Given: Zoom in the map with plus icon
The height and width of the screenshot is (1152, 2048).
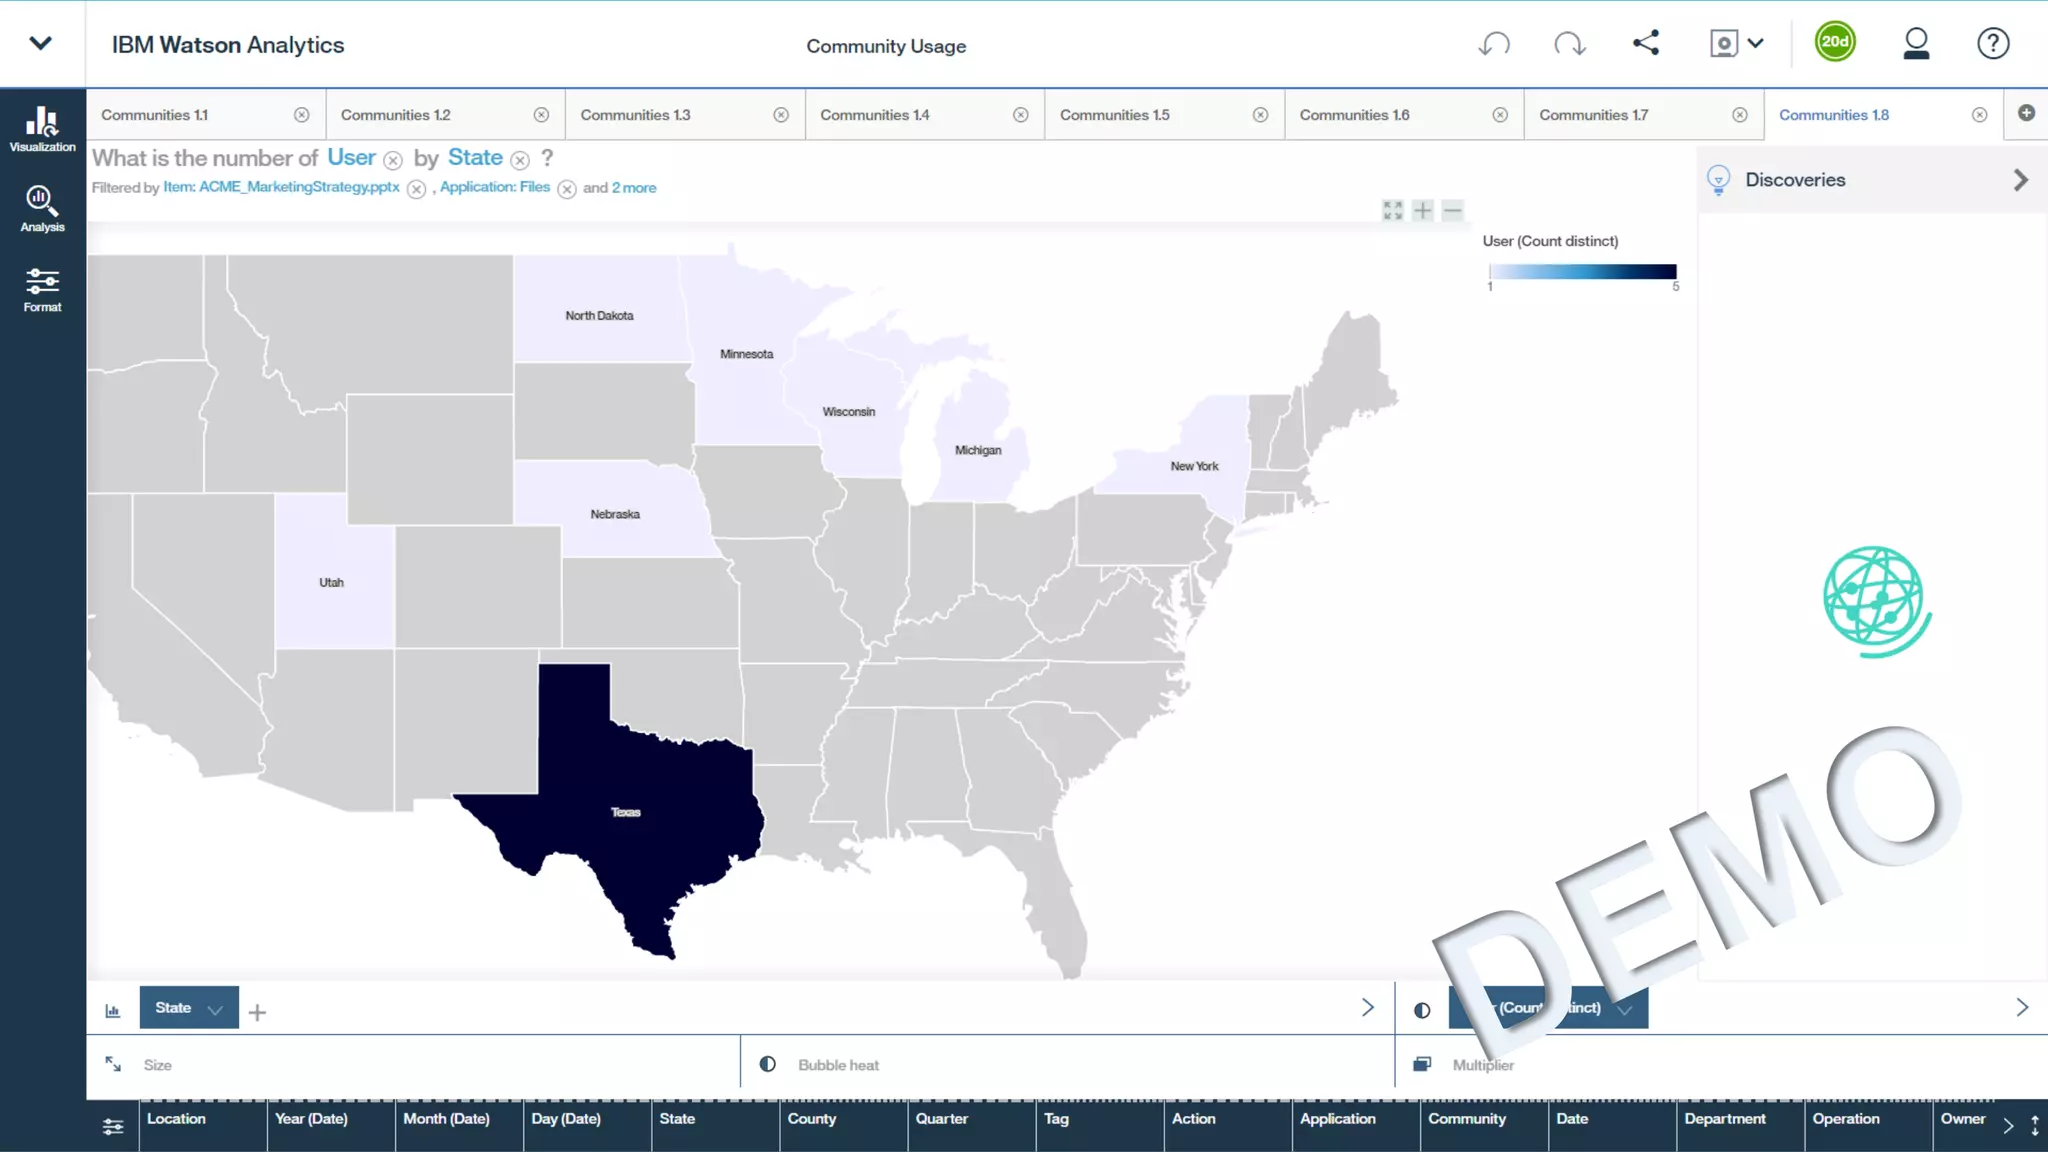Looking at the screenshot, I should [x=1423, y=210].
